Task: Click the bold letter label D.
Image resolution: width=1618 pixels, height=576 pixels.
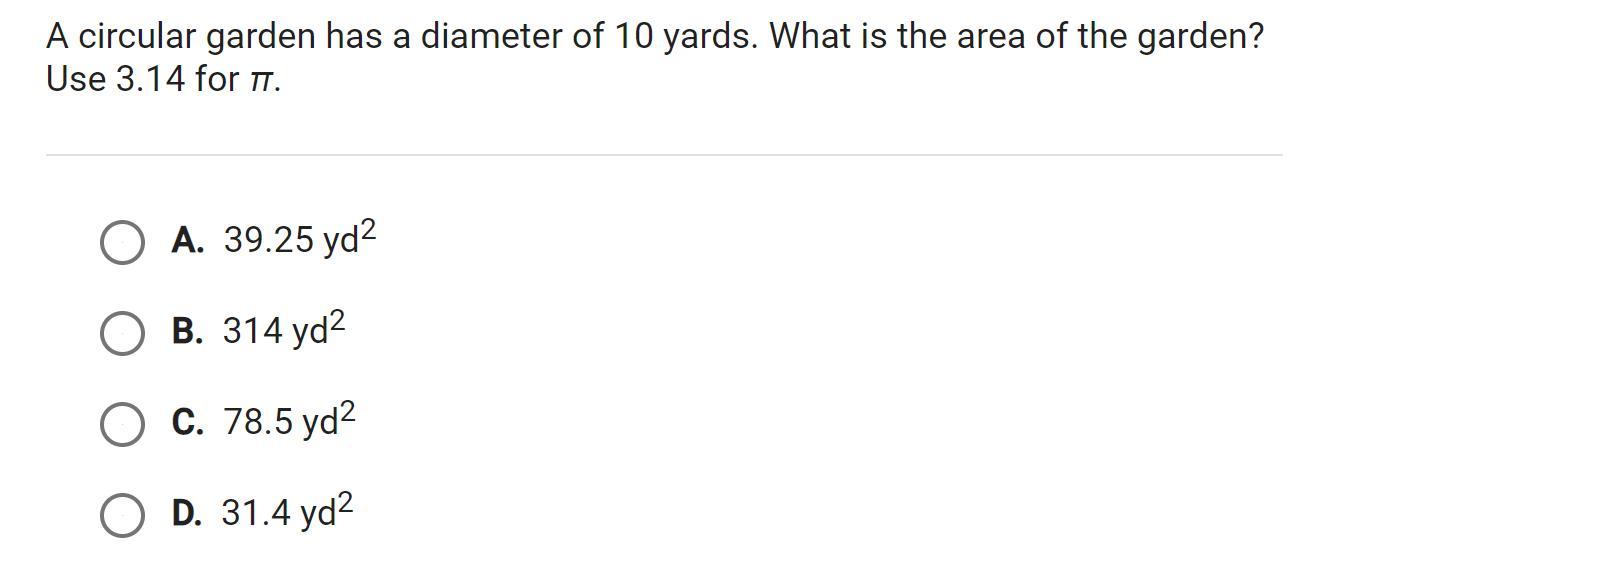Action: 187,513
